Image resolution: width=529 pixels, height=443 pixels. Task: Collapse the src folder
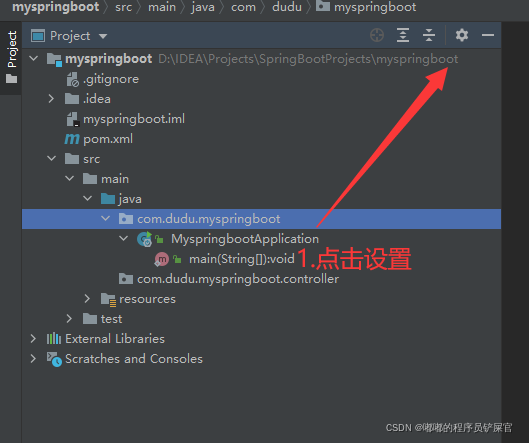click(x=51, y=158)
